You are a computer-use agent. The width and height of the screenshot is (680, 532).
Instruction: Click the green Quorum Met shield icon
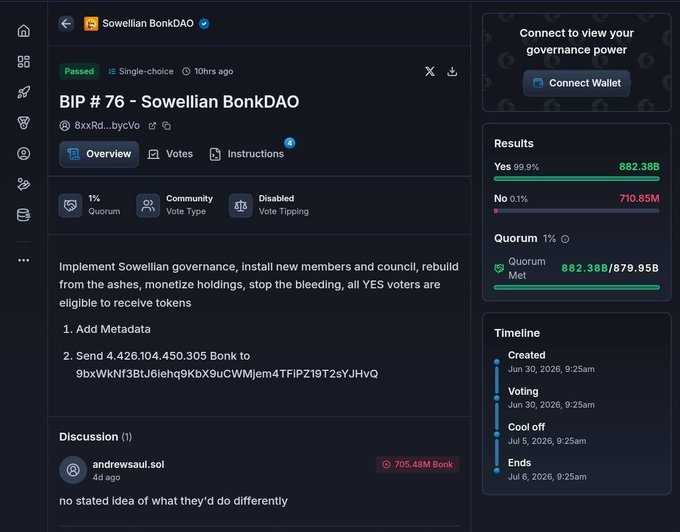tap(499, 268)
